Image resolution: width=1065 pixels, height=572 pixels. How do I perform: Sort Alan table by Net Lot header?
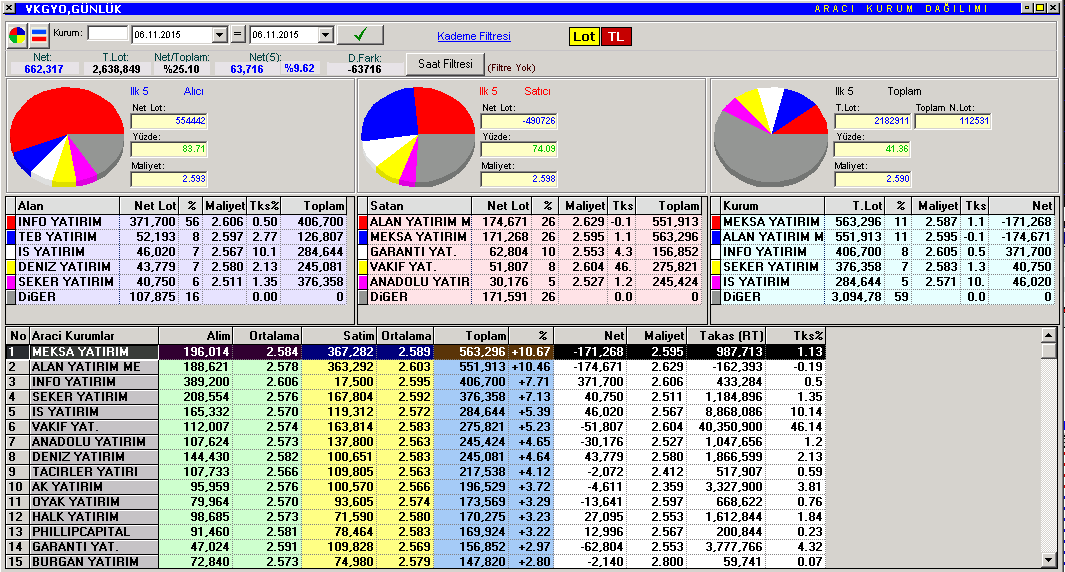(149, 206)
